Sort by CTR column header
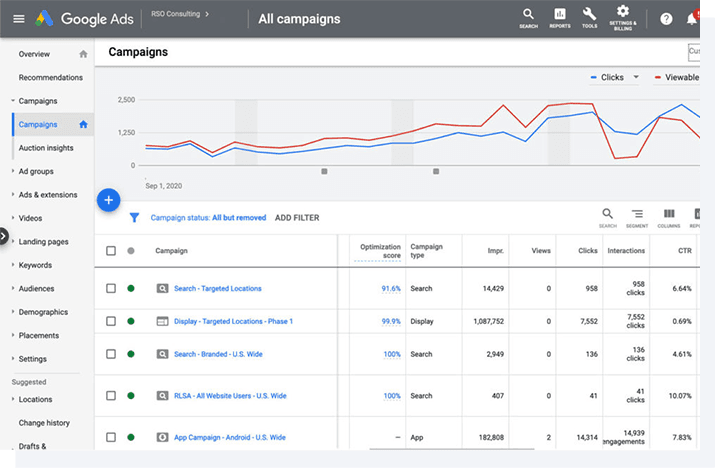This screenshot has height=468, width=715. [x=684, y=250]
